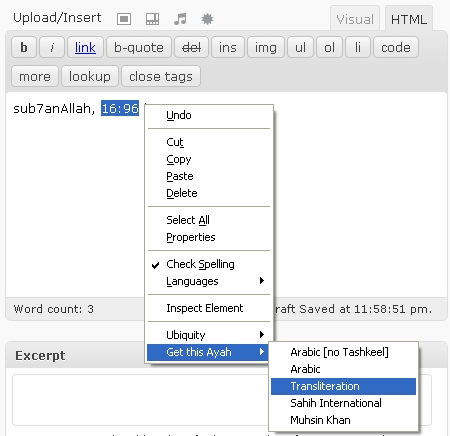
Task: Click the Excerpt panel heading
Action: point(40,356)
